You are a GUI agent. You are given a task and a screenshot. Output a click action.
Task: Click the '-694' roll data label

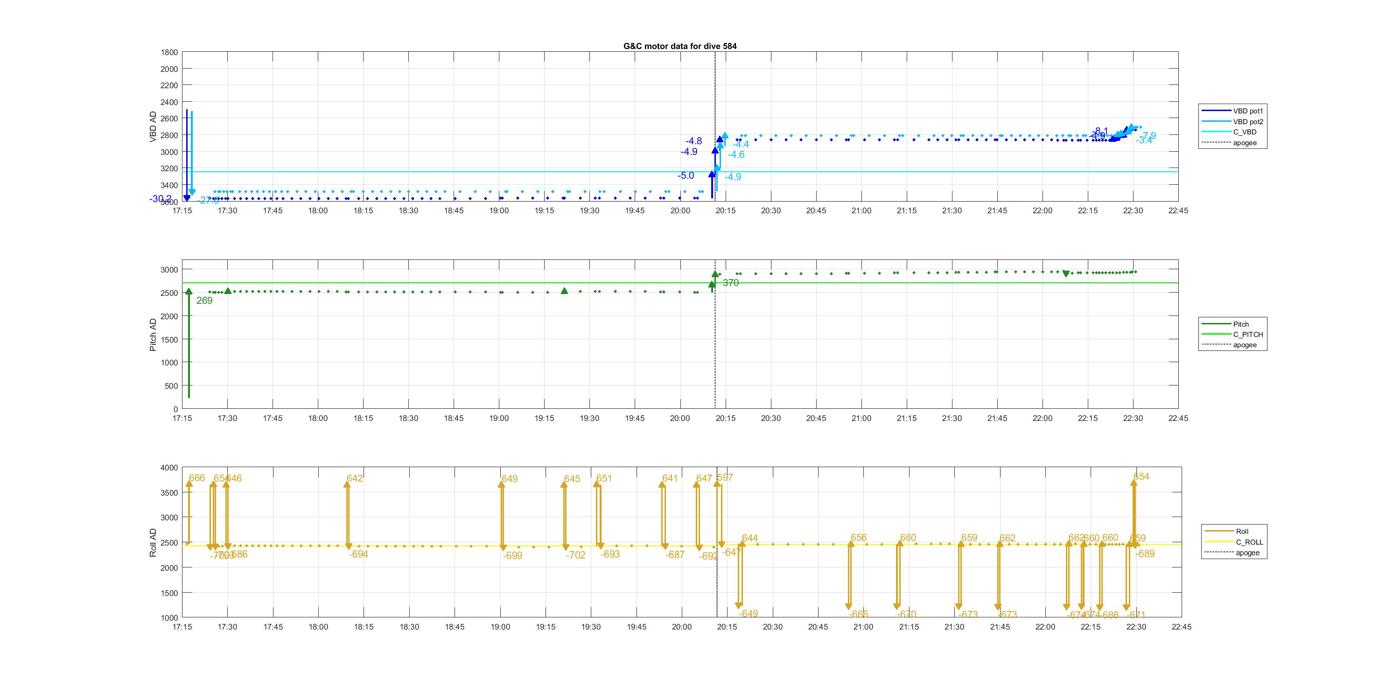tap(358, 554)
